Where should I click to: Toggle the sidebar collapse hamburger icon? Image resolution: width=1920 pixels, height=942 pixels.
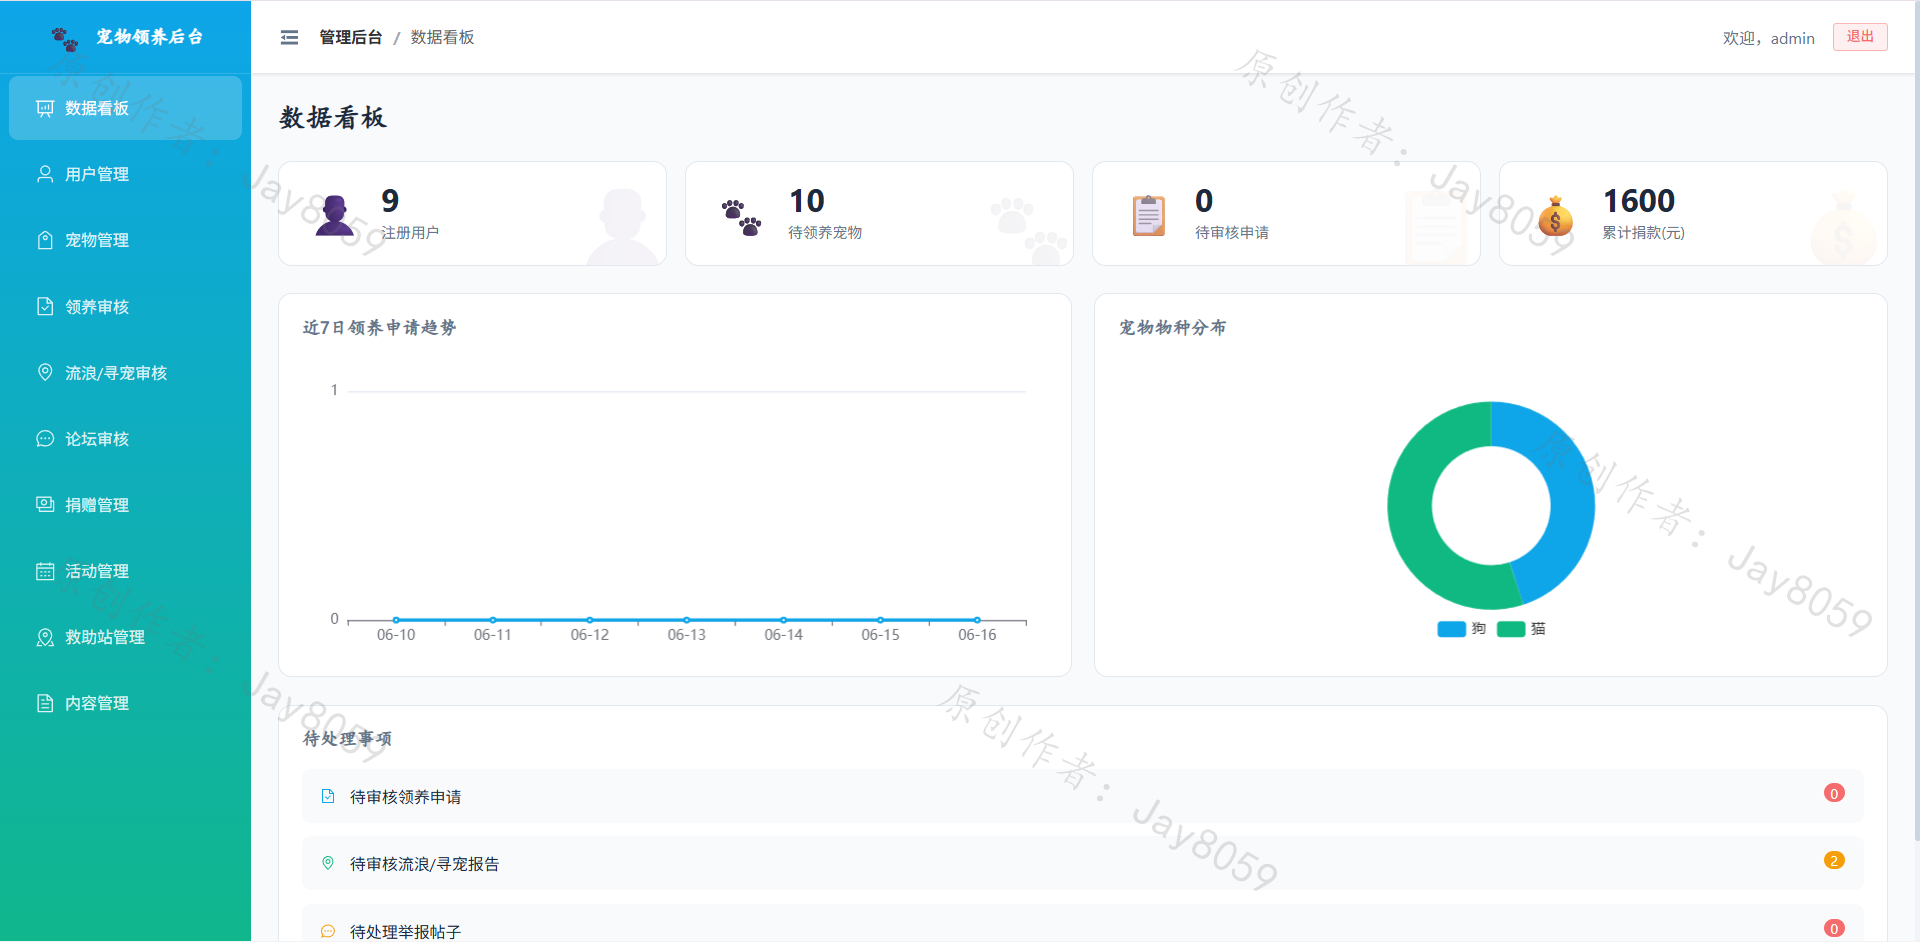289,37
